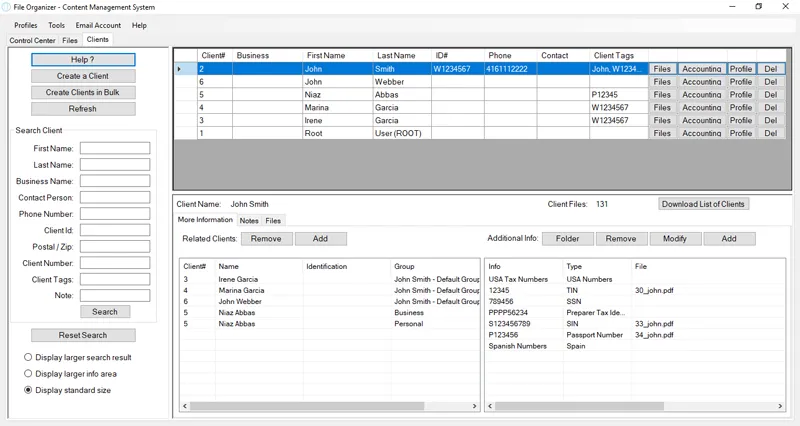The width and height of the screenshot is (800, 426).
Task: Click the Additional Info Add button
Action: (x=729, y=239)
